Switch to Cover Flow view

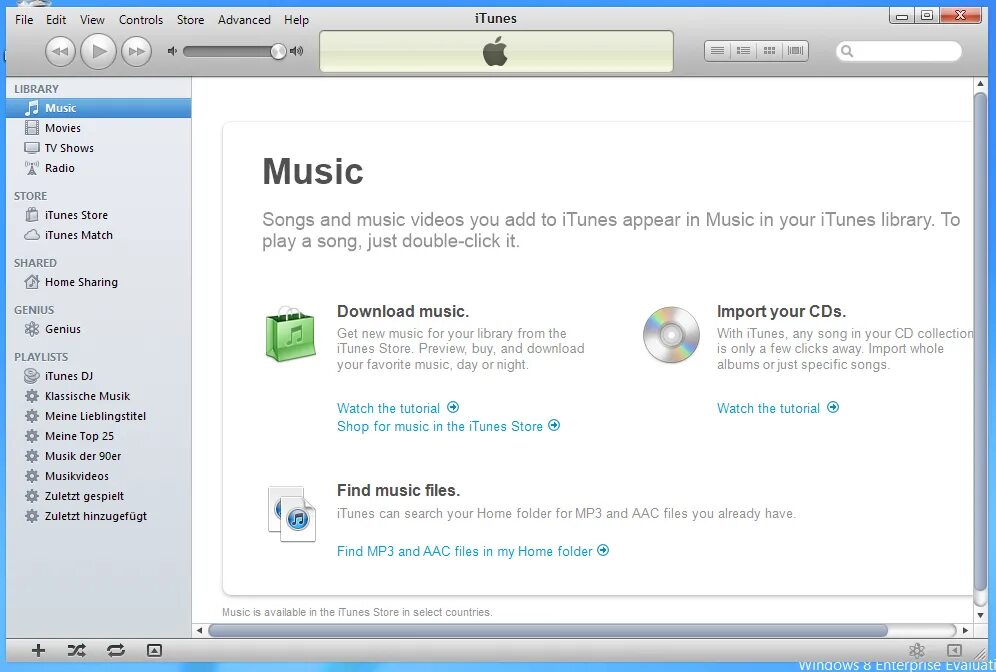(795, 51)
